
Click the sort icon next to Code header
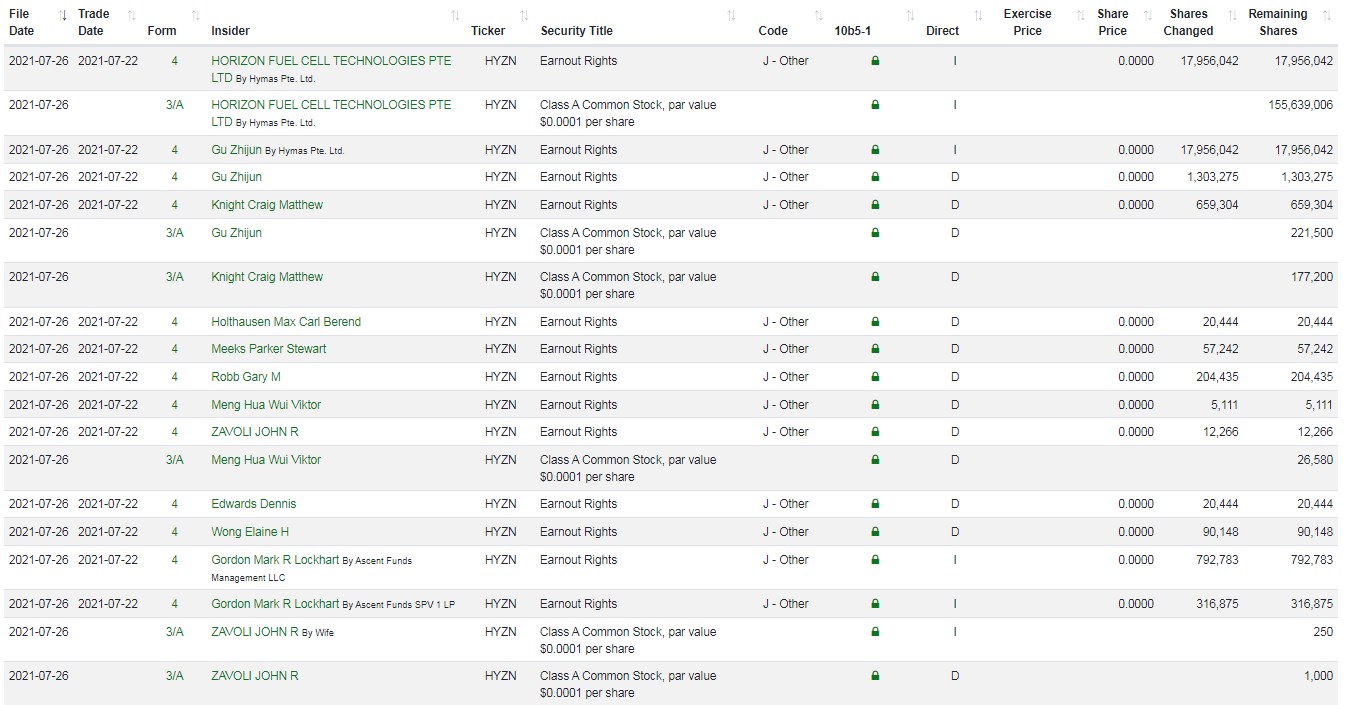tap(817, 15)
